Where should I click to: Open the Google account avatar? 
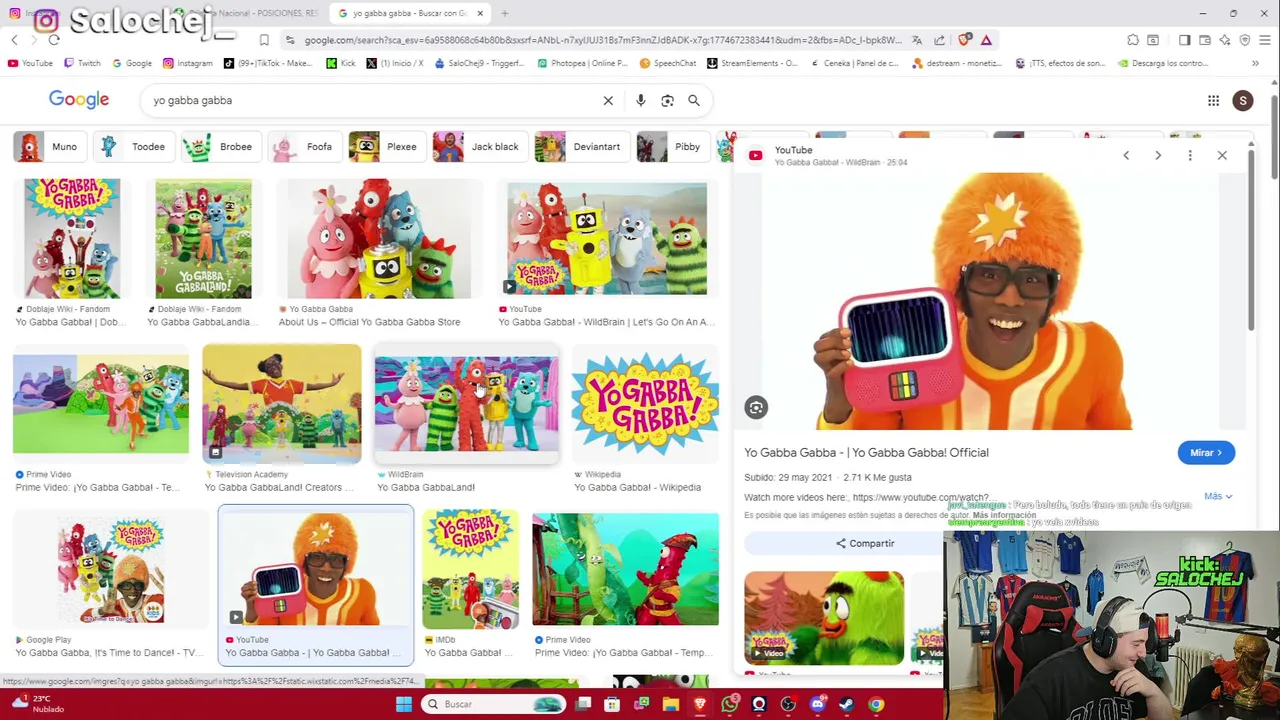click(x=1243, y=100)
